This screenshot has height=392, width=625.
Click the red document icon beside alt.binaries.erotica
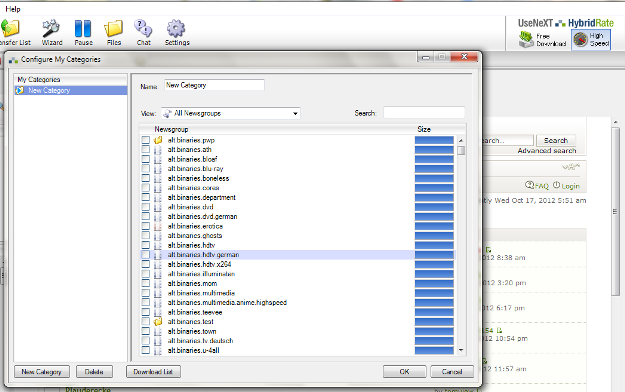(158, 226)
